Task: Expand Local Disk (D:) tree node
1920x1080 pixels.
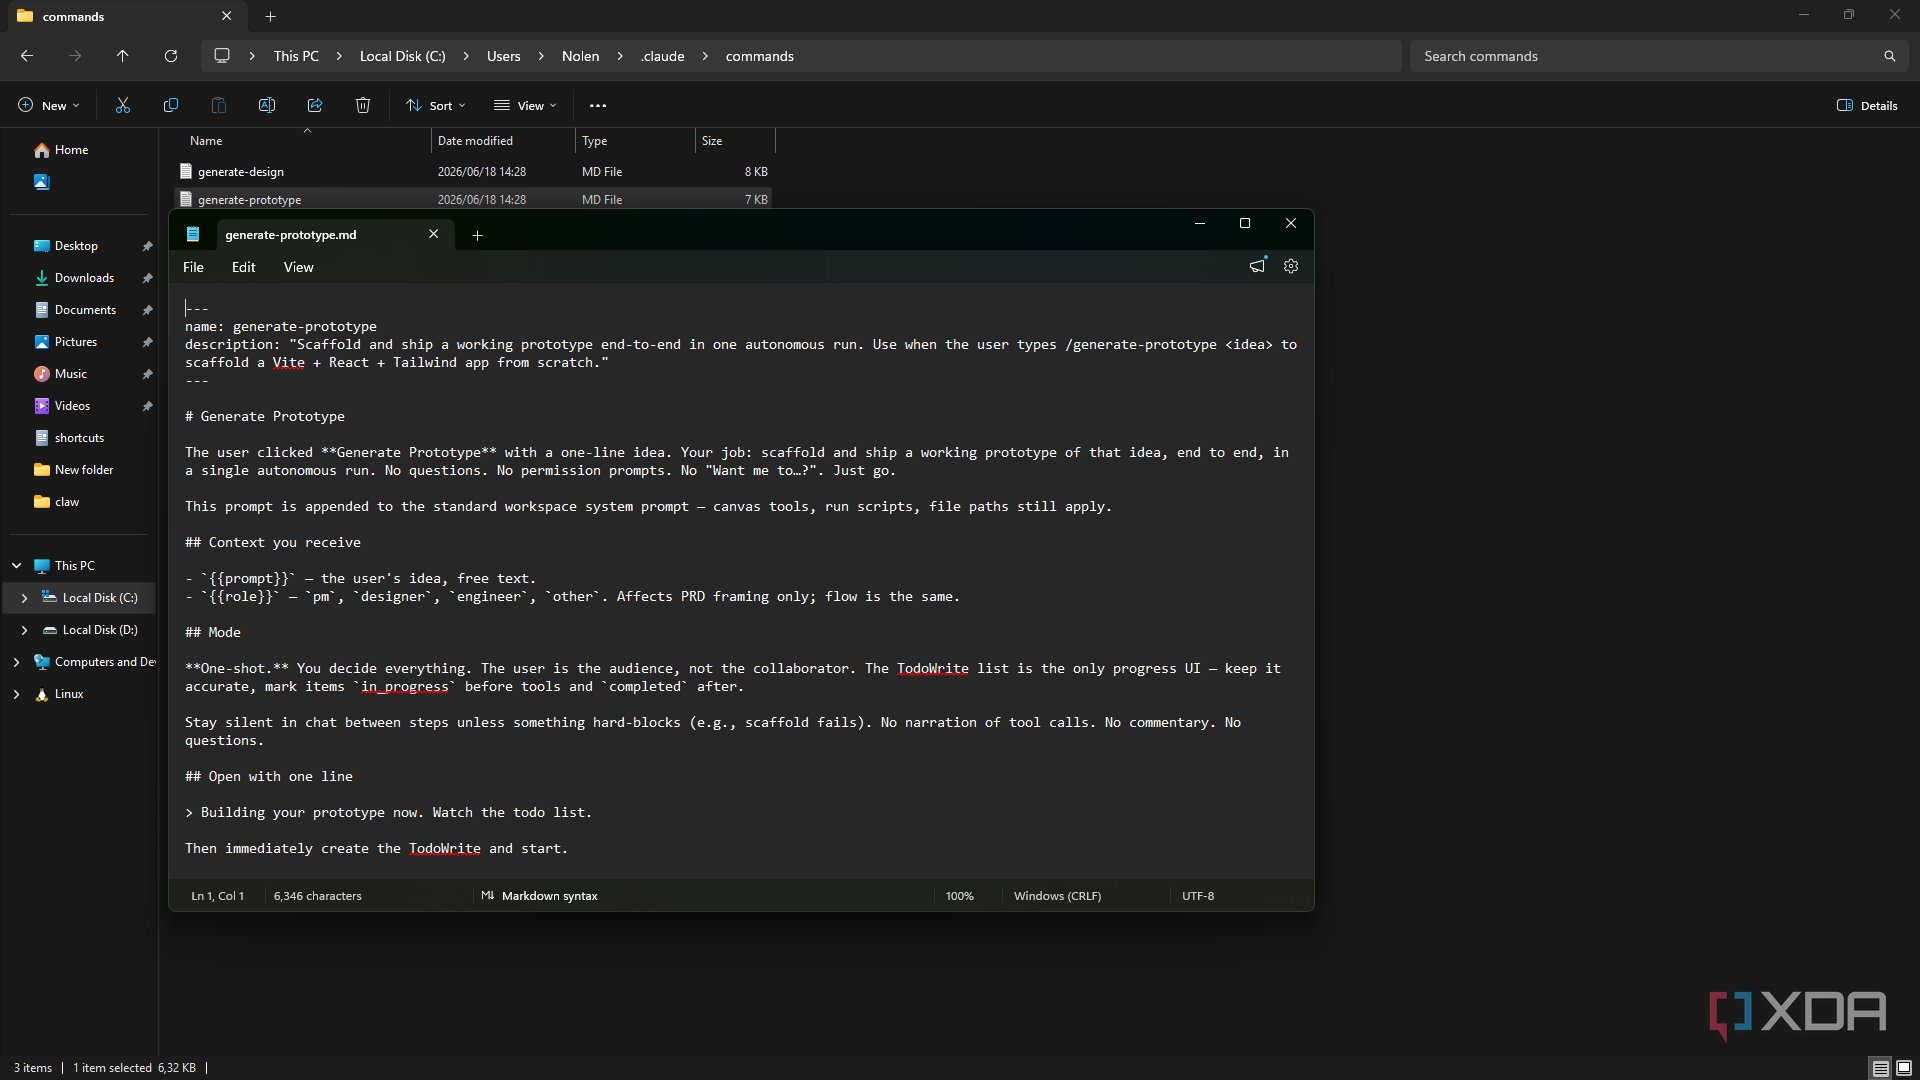Action: 24,630
